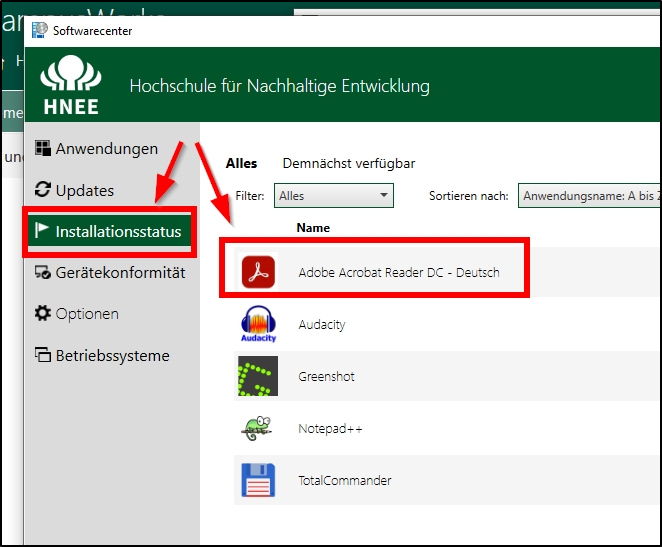Go to Gerätekonformität in the sidebar

click(120, 272)
